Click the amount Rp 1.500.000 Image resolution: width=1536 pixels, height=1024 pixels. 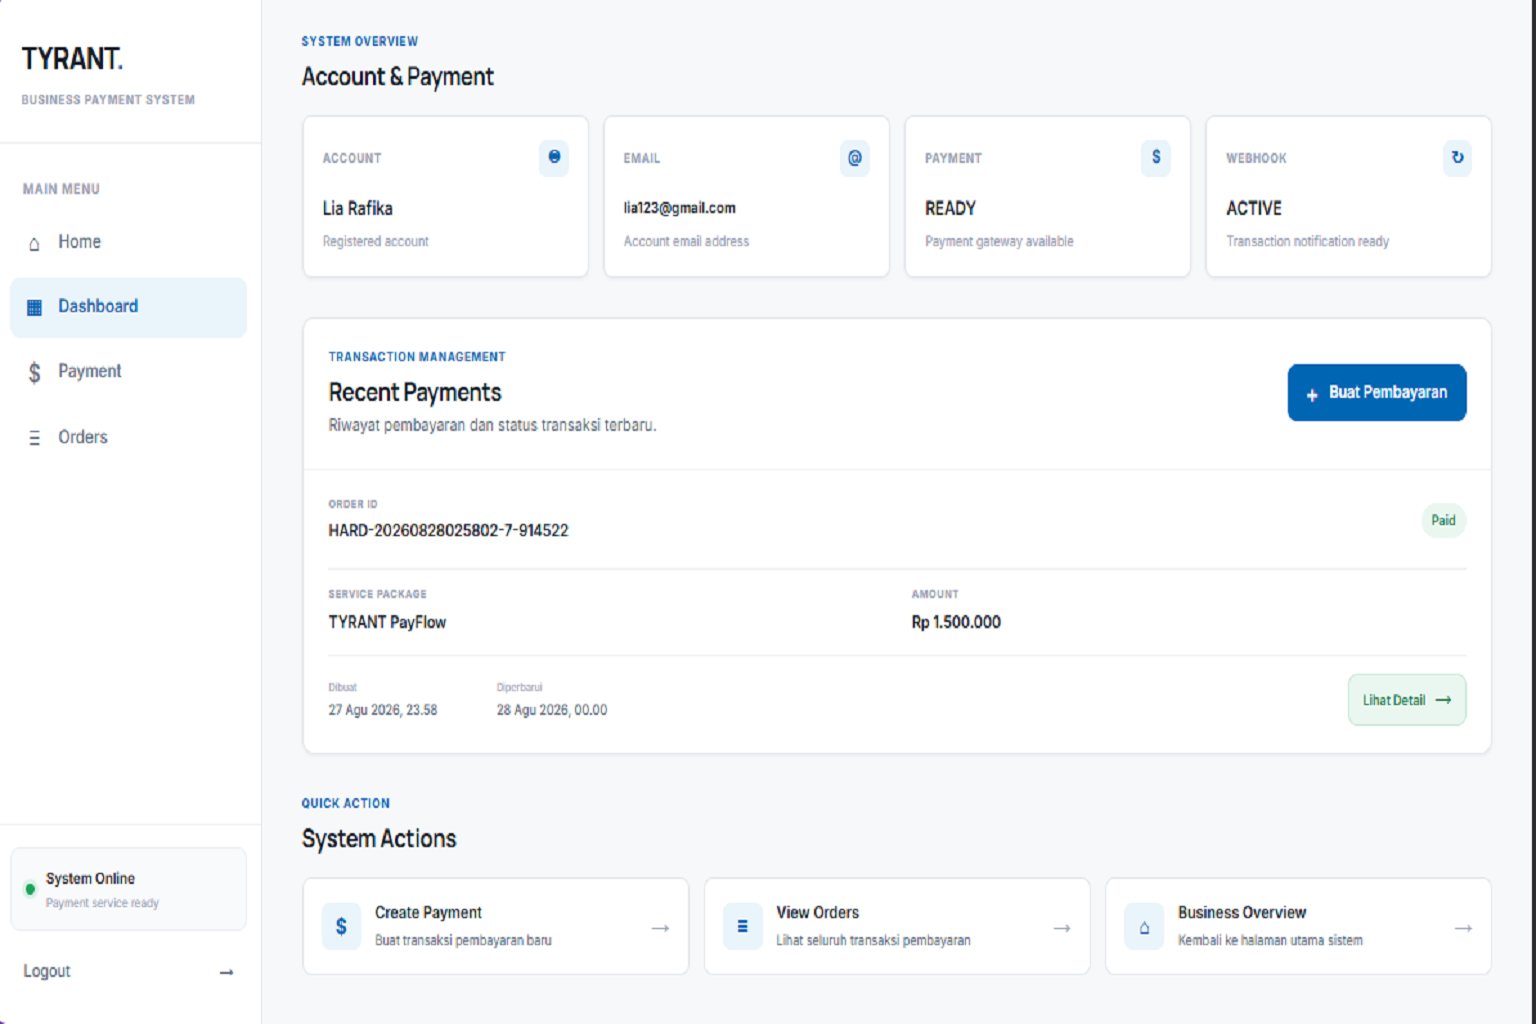[x=956, y=622]
